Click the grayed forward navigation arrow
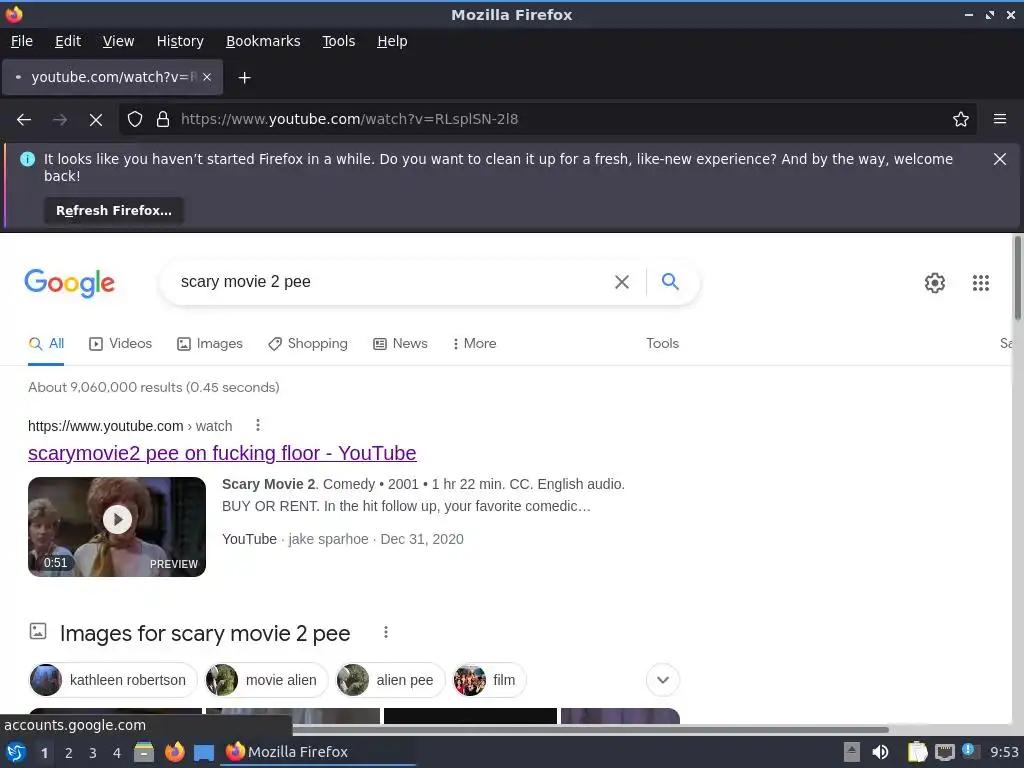1024x768 pixels. [59, 120]
